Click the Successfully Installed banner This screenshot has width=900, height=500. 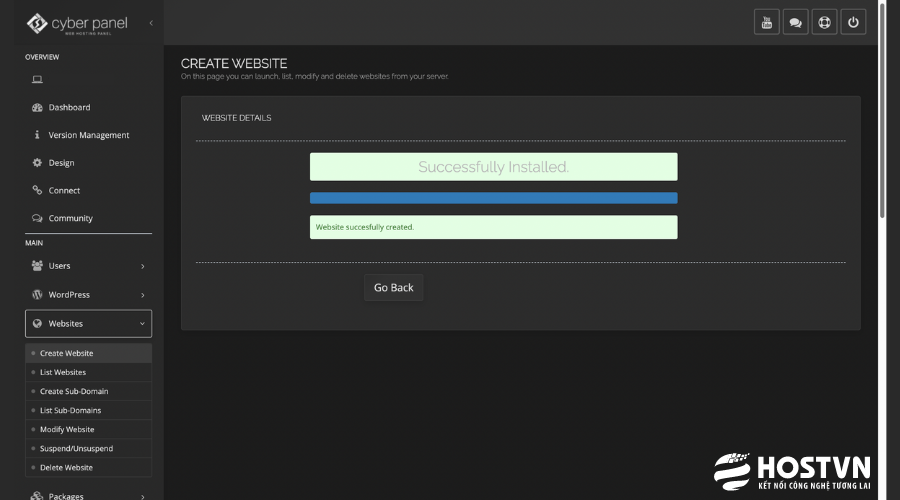point(494,166)
